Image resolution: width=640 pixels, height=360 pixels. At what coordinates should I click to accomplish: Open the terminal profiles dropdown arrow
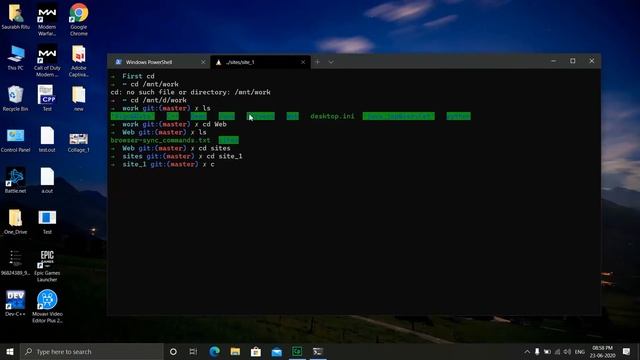(x=331, y=62)
